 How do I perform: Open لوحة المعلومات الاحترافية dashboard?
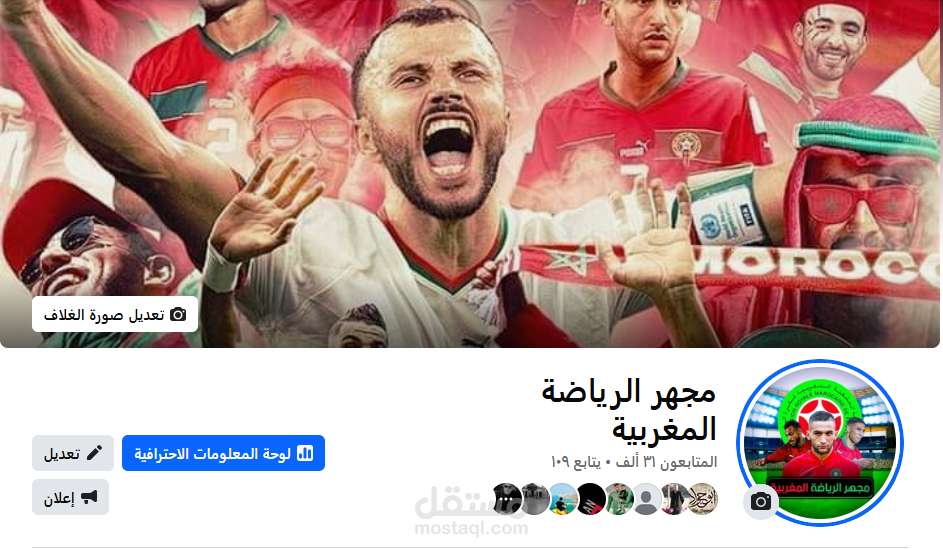[223, 453]
